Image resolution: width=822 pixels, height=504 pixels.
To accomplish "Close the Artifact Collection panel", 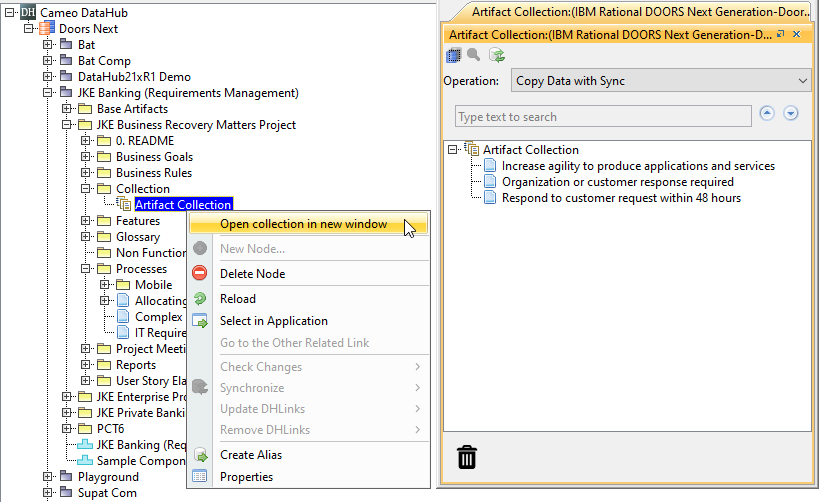I will pyautogui.click(x=797, y=34).
